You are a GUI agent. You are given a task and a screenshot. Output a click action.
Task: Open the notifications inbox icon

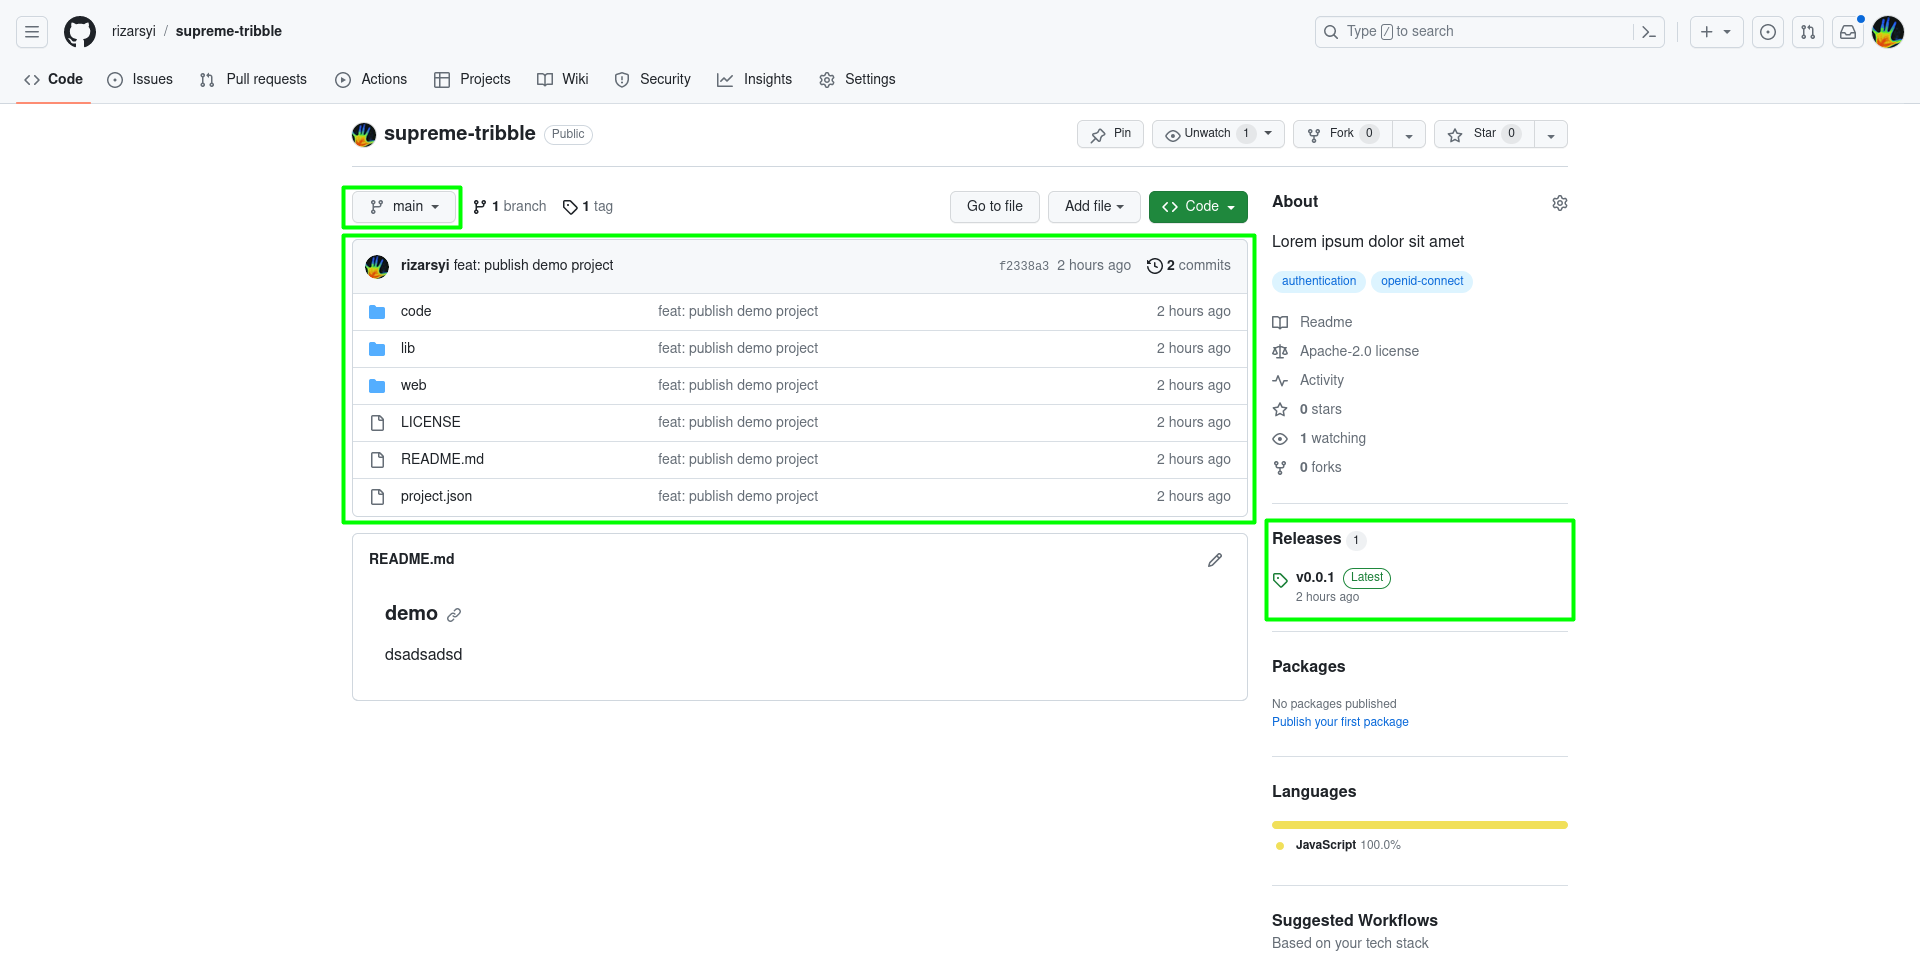tap(1848, 32)
